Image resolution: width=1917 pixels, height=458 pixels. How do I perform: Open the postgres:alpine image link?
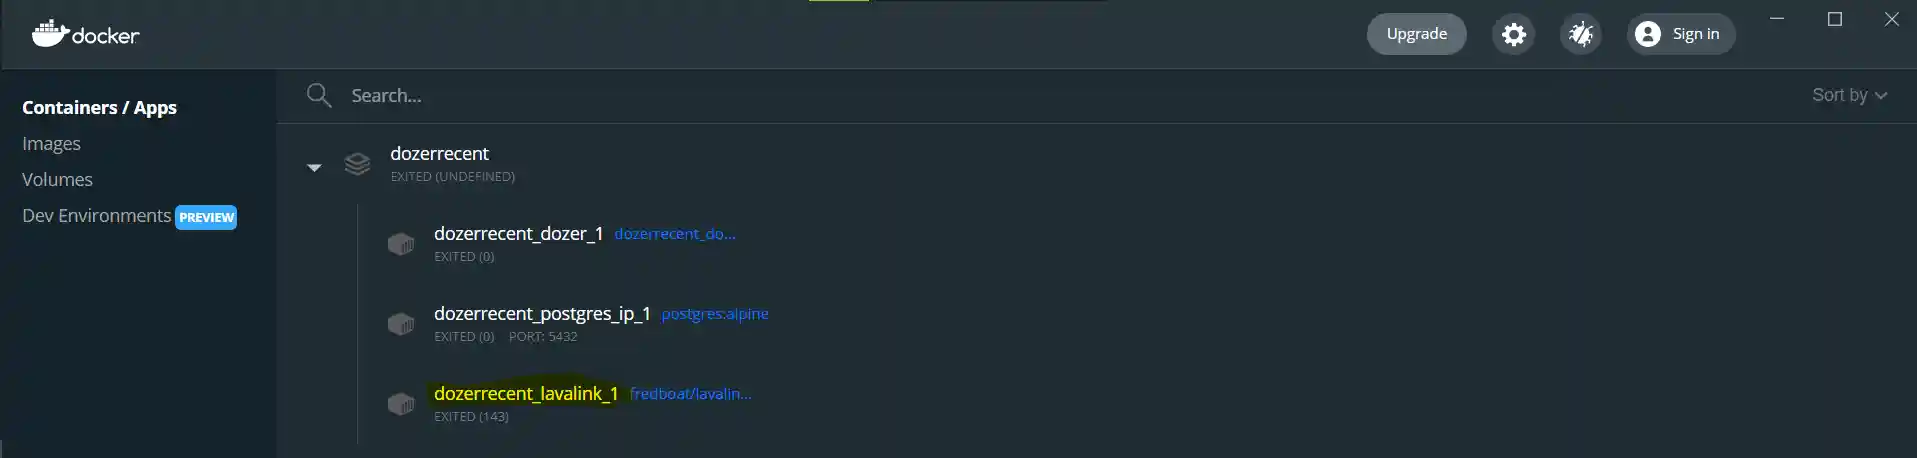point(715,314)
